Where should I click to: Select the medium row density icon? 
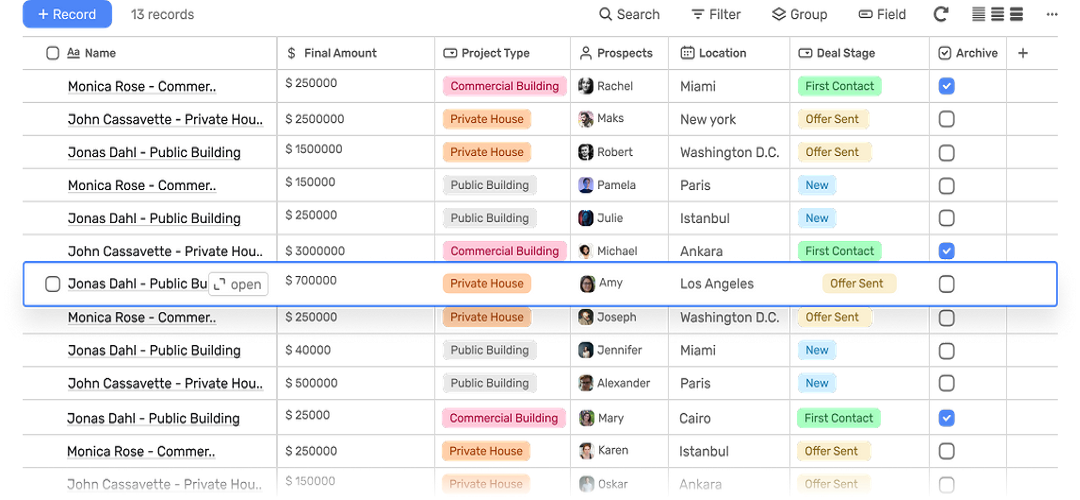click(x=998, y=15)
